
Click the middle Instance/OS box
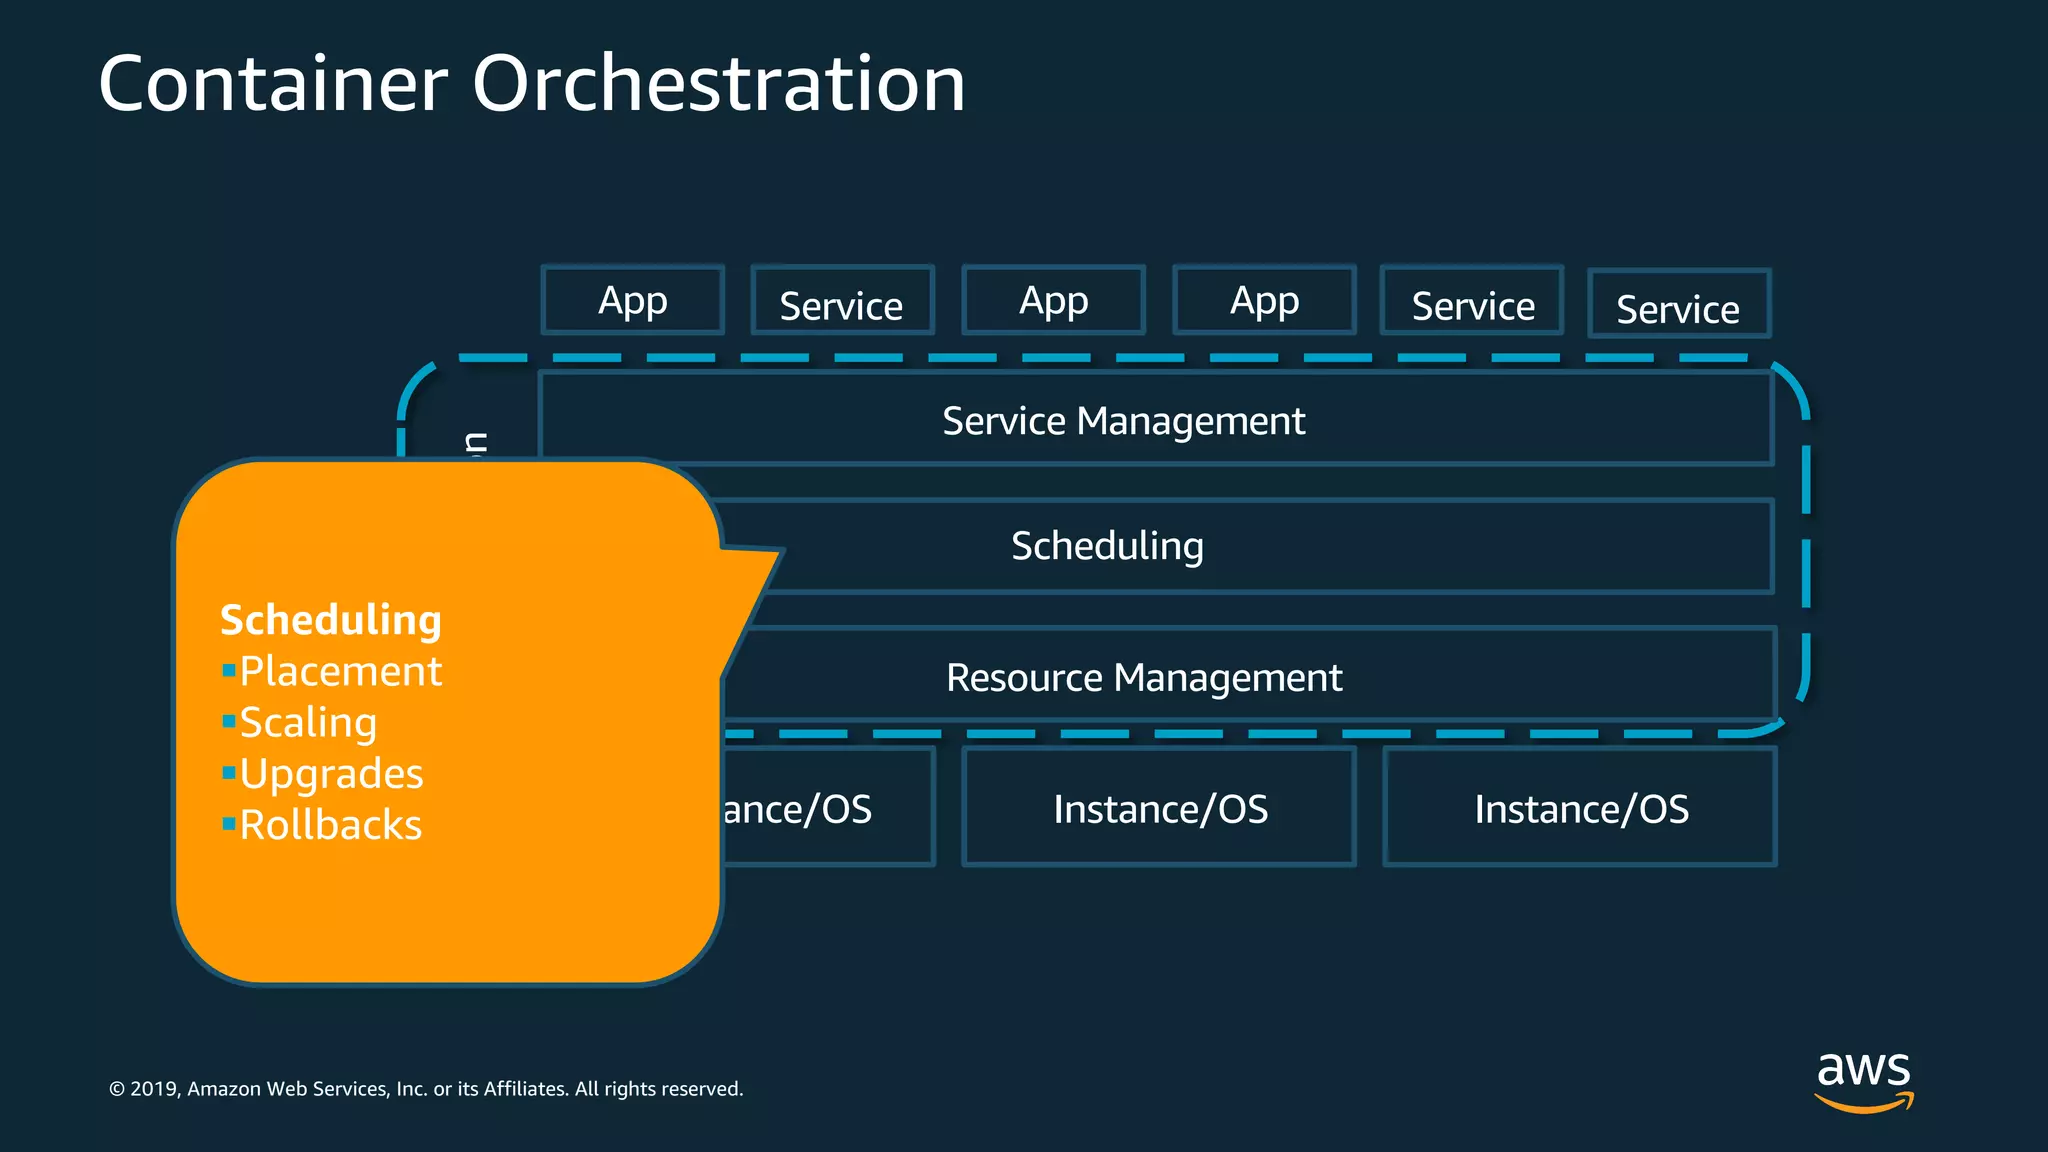(1160, 808)
